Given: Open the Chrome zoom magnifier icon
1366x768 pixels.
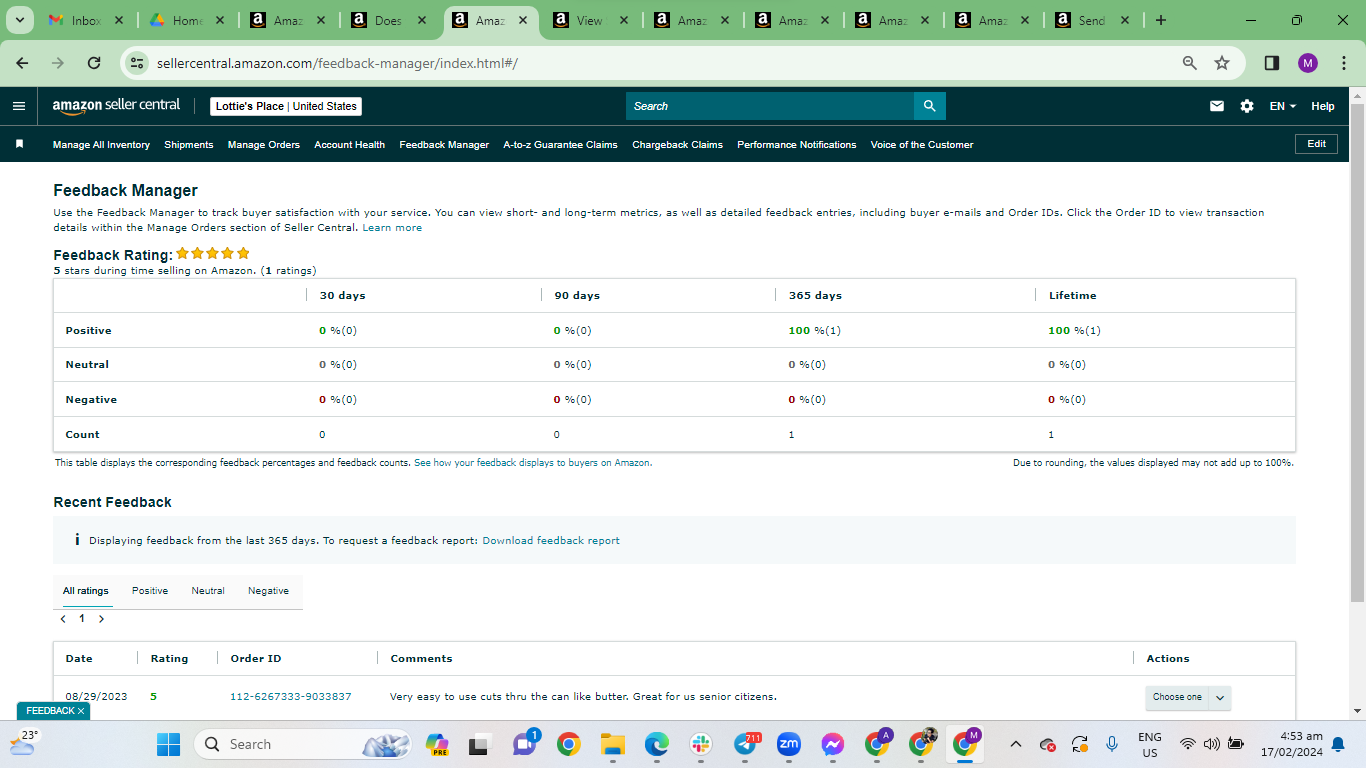Looking at the screenshot, I should point(1190,63).
